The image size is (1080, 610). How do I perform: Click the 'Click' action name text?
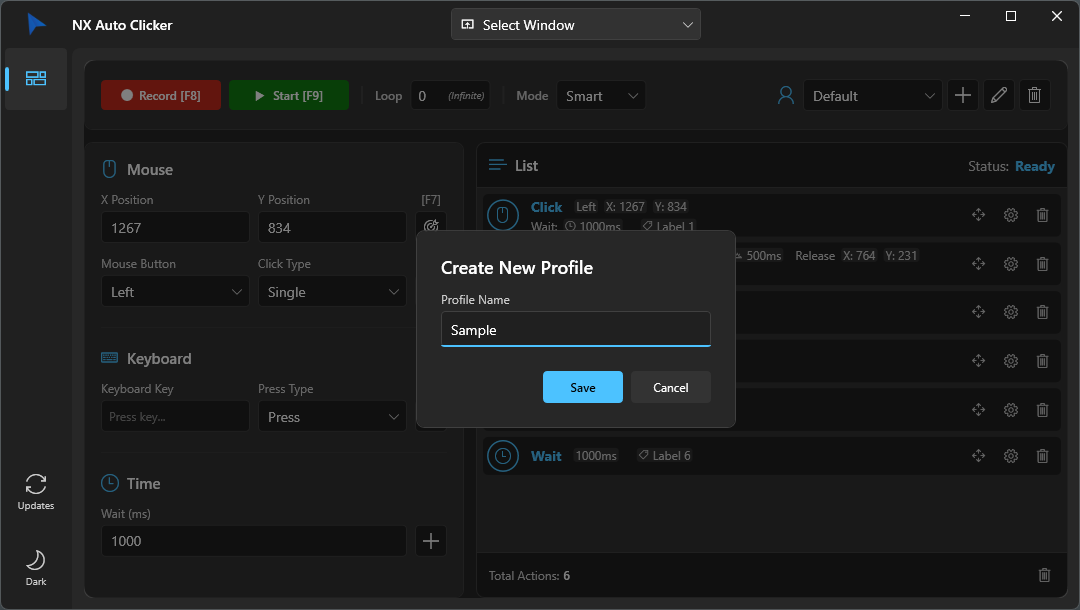point(546,207)
